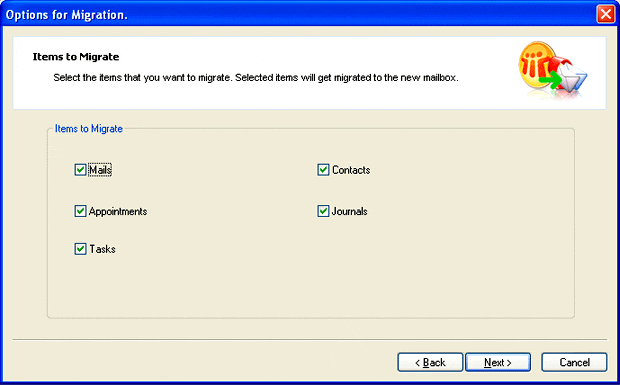This screenshot has width=620, height=385.
Task: Proceed with the Next button
Action: point(498,362)
